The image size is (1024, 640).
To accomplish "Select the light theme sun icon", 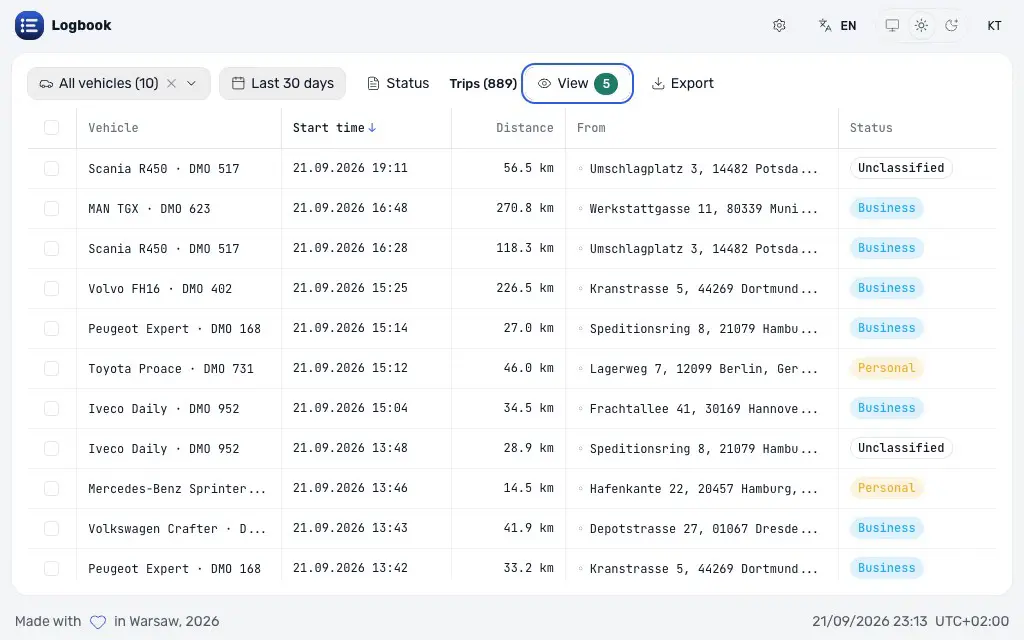I will coord(921,25).
